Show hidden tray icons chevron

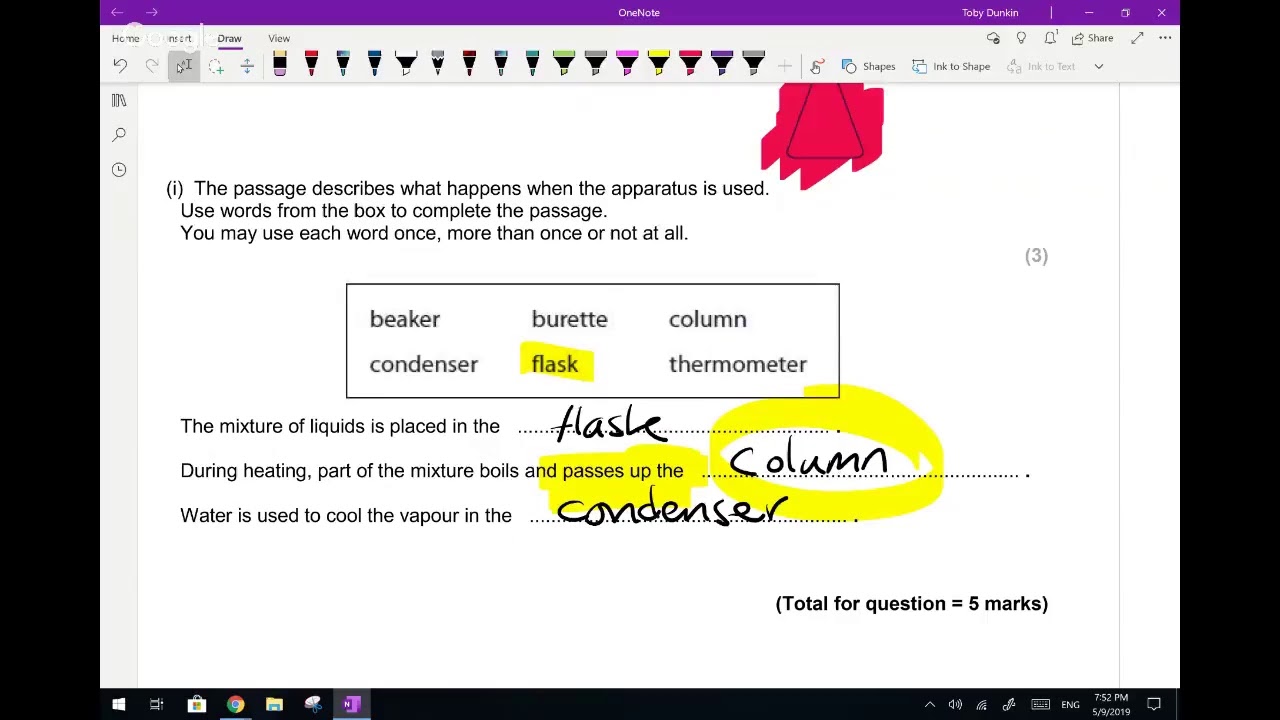[929, 704]
